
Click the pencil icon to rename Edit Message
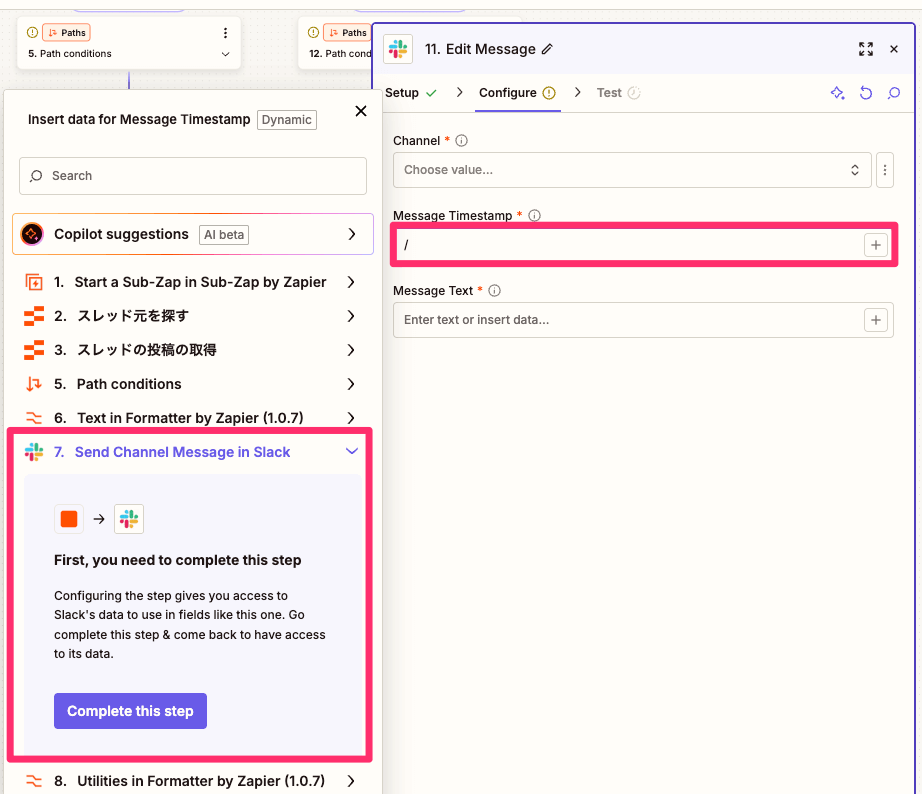click(x=547, y=49)
